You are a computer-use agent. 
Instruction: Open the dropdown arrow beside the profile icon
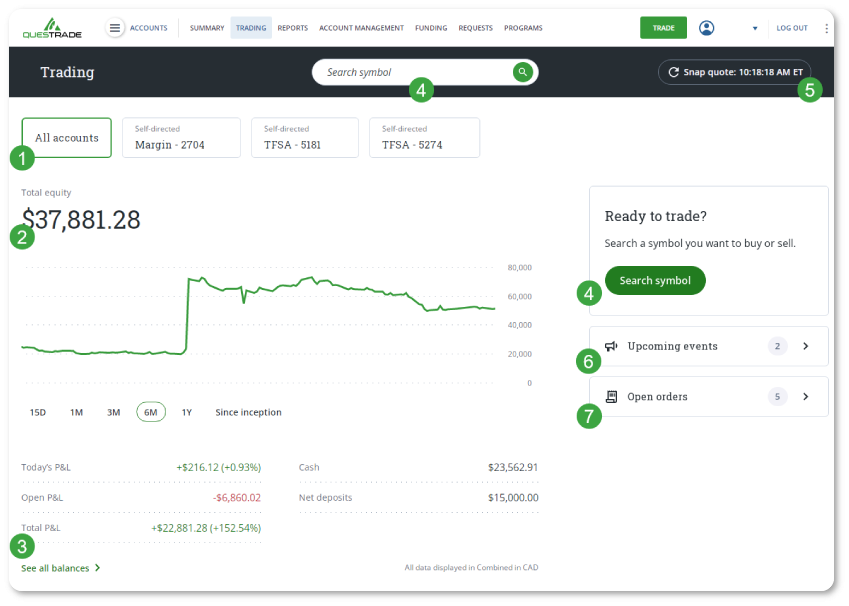[x=754, y=27]
